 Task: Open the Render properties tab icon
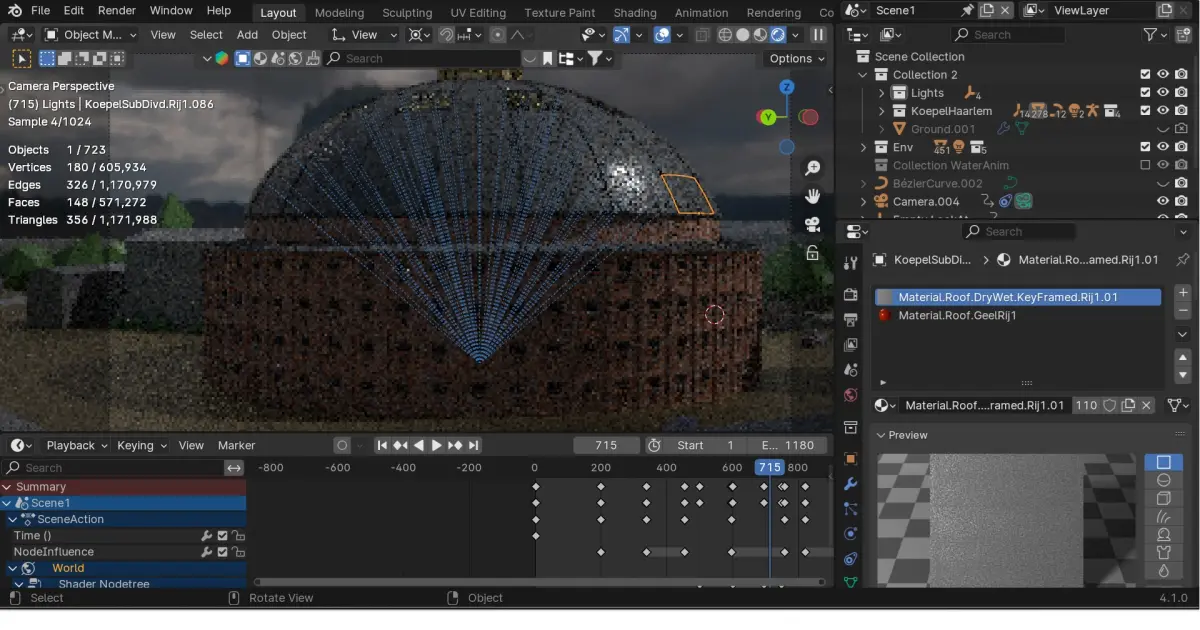(851, 295)
